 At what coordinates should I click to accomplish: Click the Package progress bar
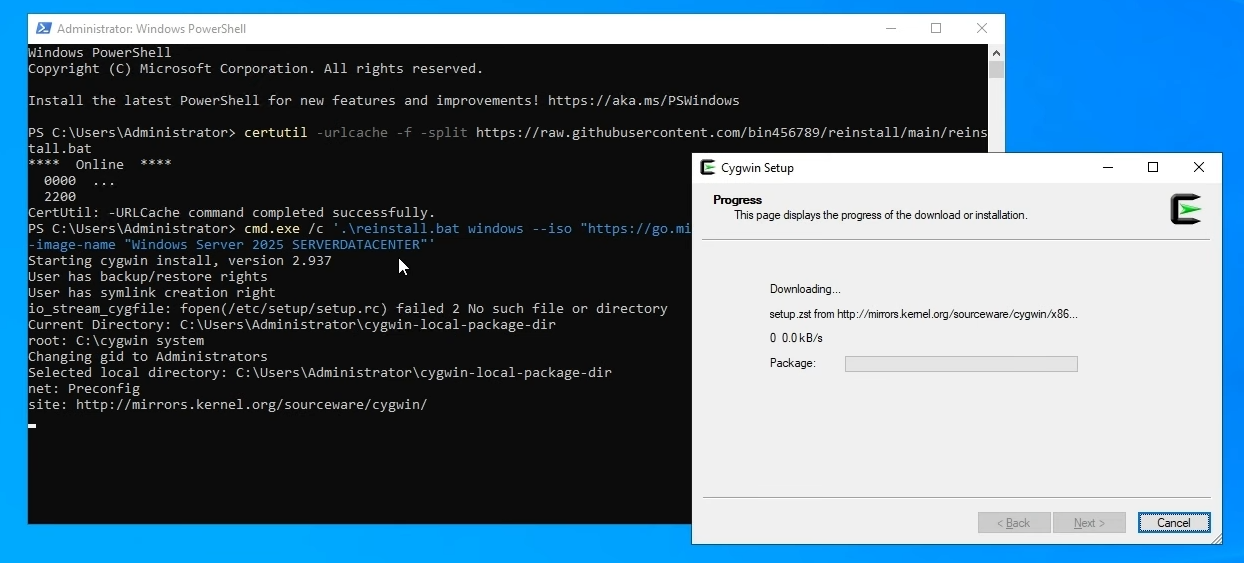[x=961, y=364]
